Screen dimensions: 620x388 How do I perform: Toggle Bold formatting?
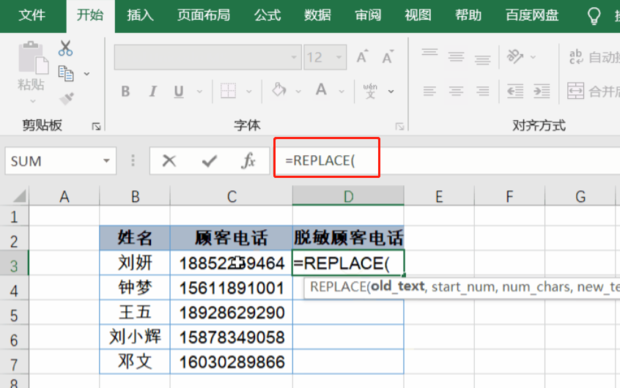[125, 91]
